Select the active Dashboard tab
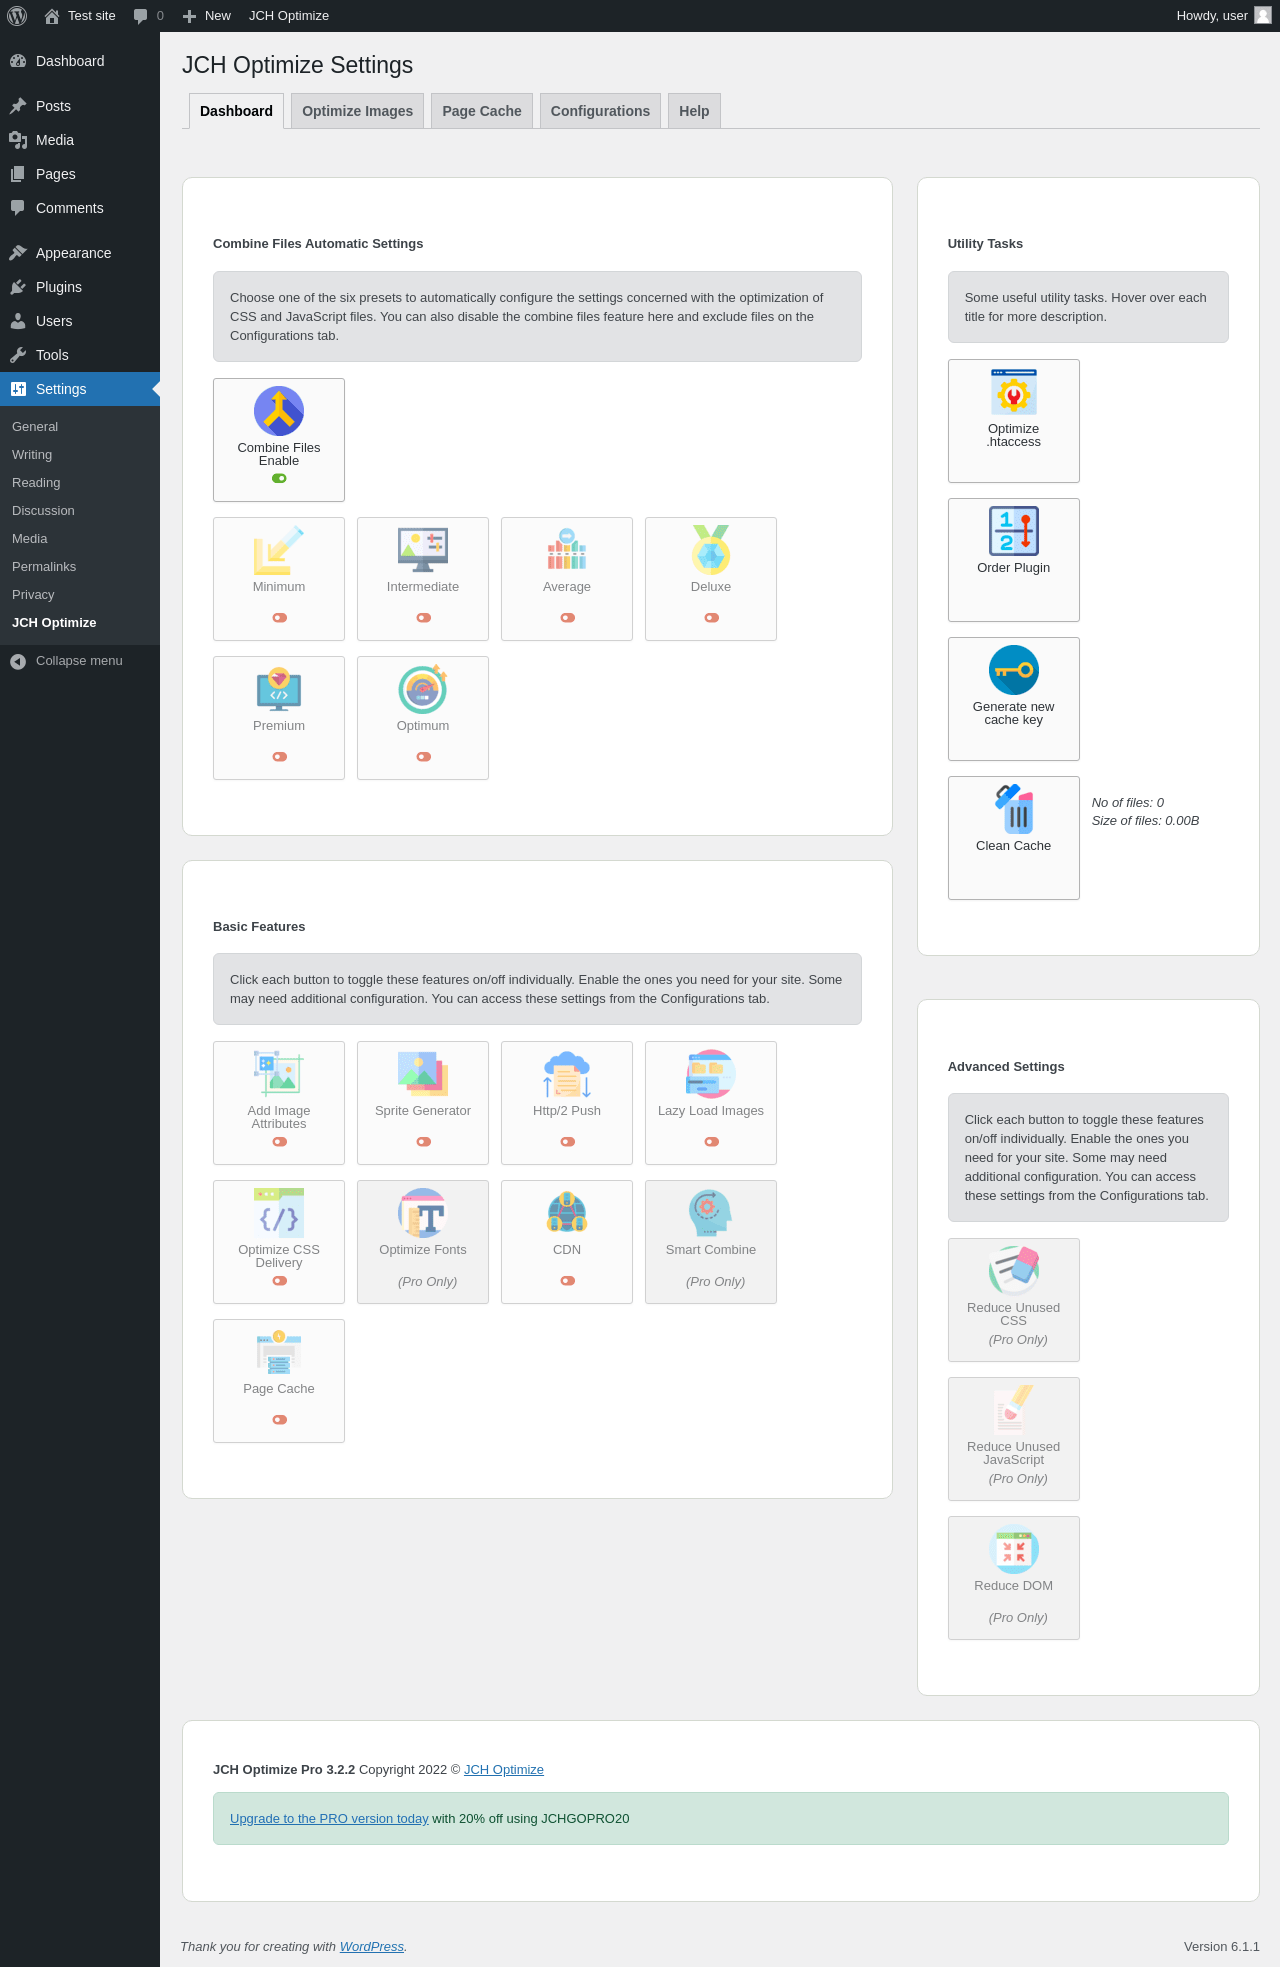Image resolution: width=1280 pixels, height=1967 pixels. click(236, 111)
